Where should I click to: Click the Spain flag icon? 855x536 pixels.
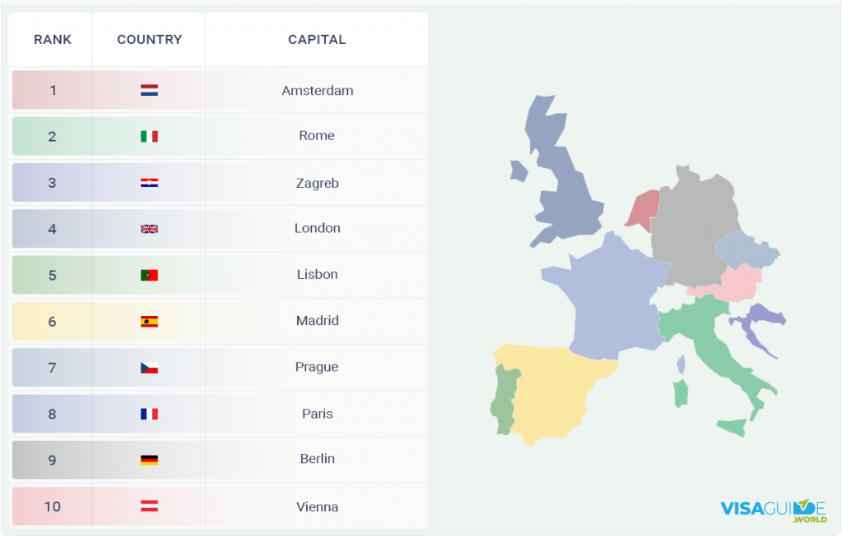(x=149, y=321)
